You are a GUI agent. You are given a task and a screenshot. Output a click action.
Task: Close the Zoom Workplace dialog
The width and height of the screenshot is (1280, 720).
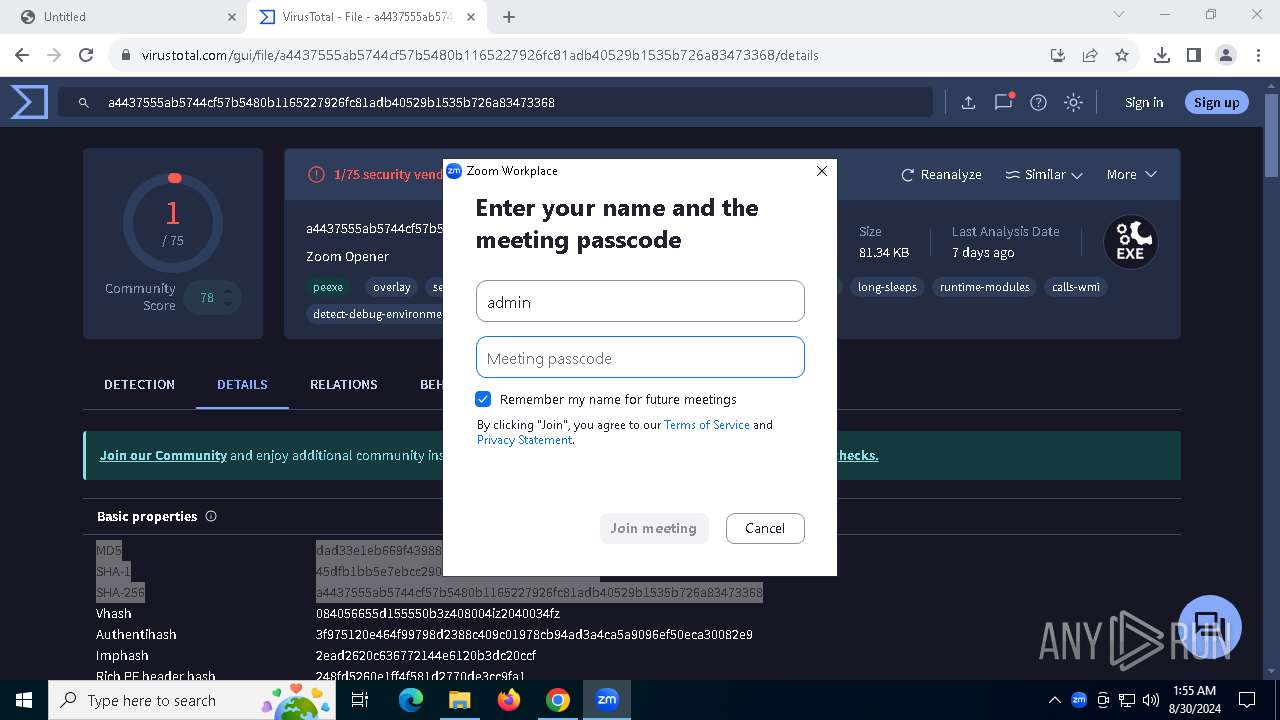click(x=822, y=171)
